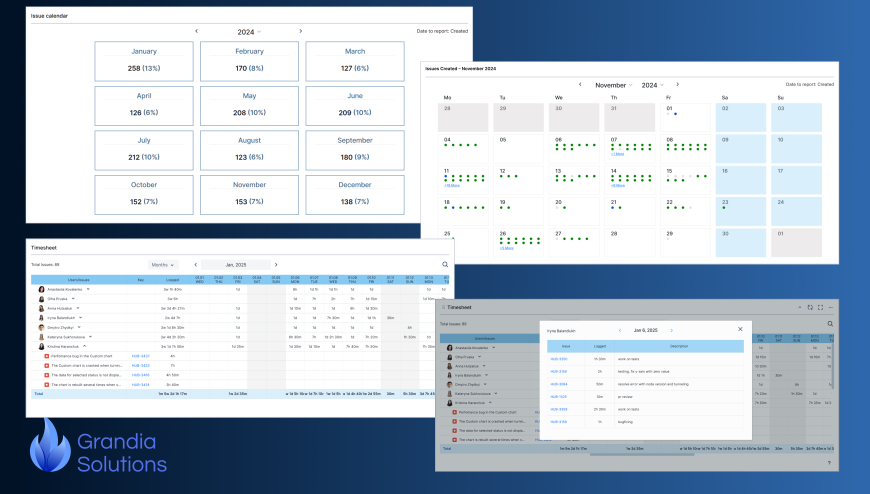
Task: Open the November card showing 153 (7%)
Action: (x=249, y=195)
